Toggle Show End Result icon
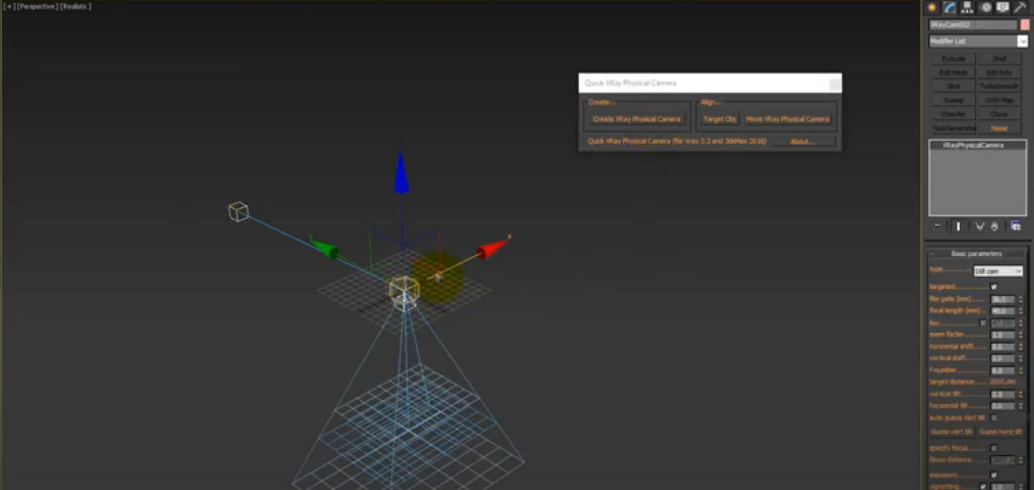The height and width of the screenshot is (490, 1034). coord(958,226)
